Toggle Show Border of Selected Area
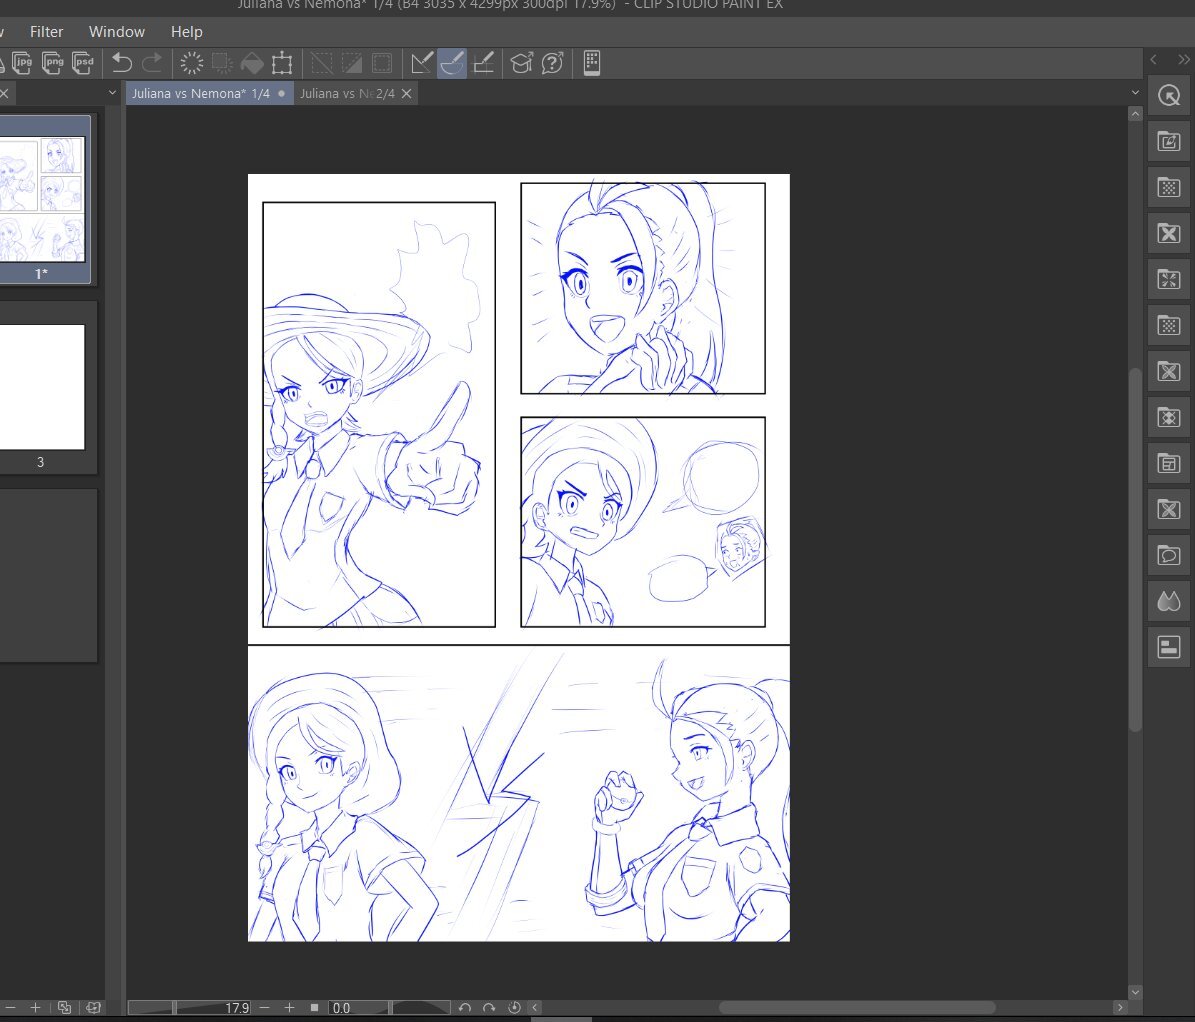This screenshot has width=1195, height=1022. 382,62
